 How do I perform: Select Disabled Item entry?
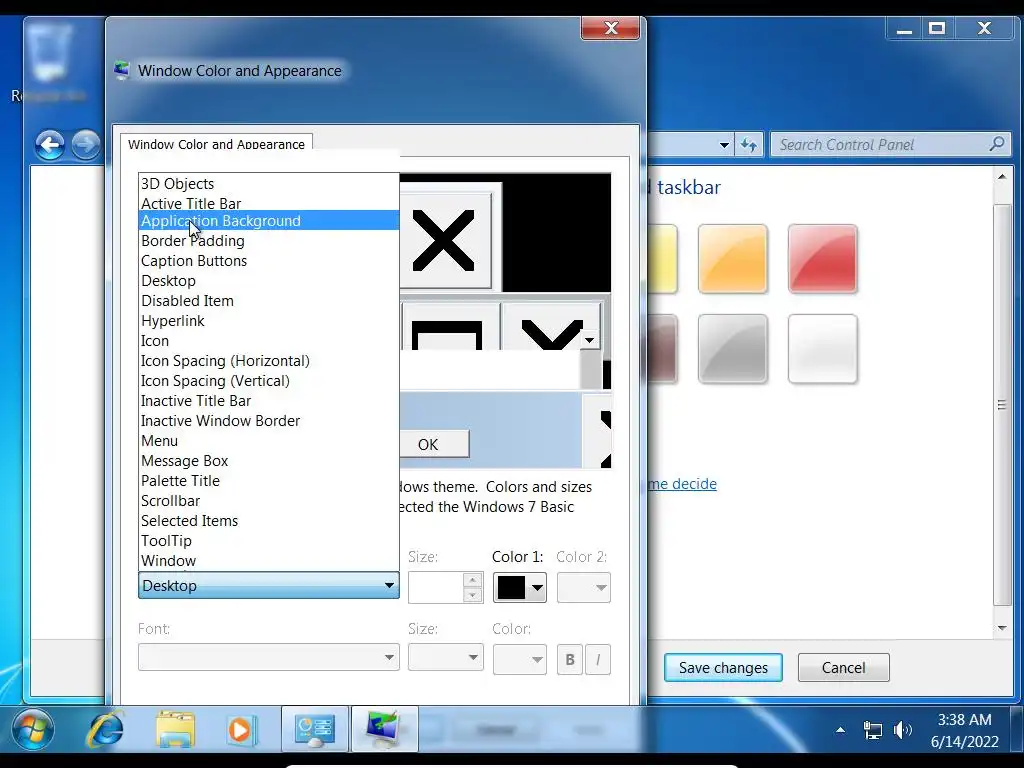(268, 300)
